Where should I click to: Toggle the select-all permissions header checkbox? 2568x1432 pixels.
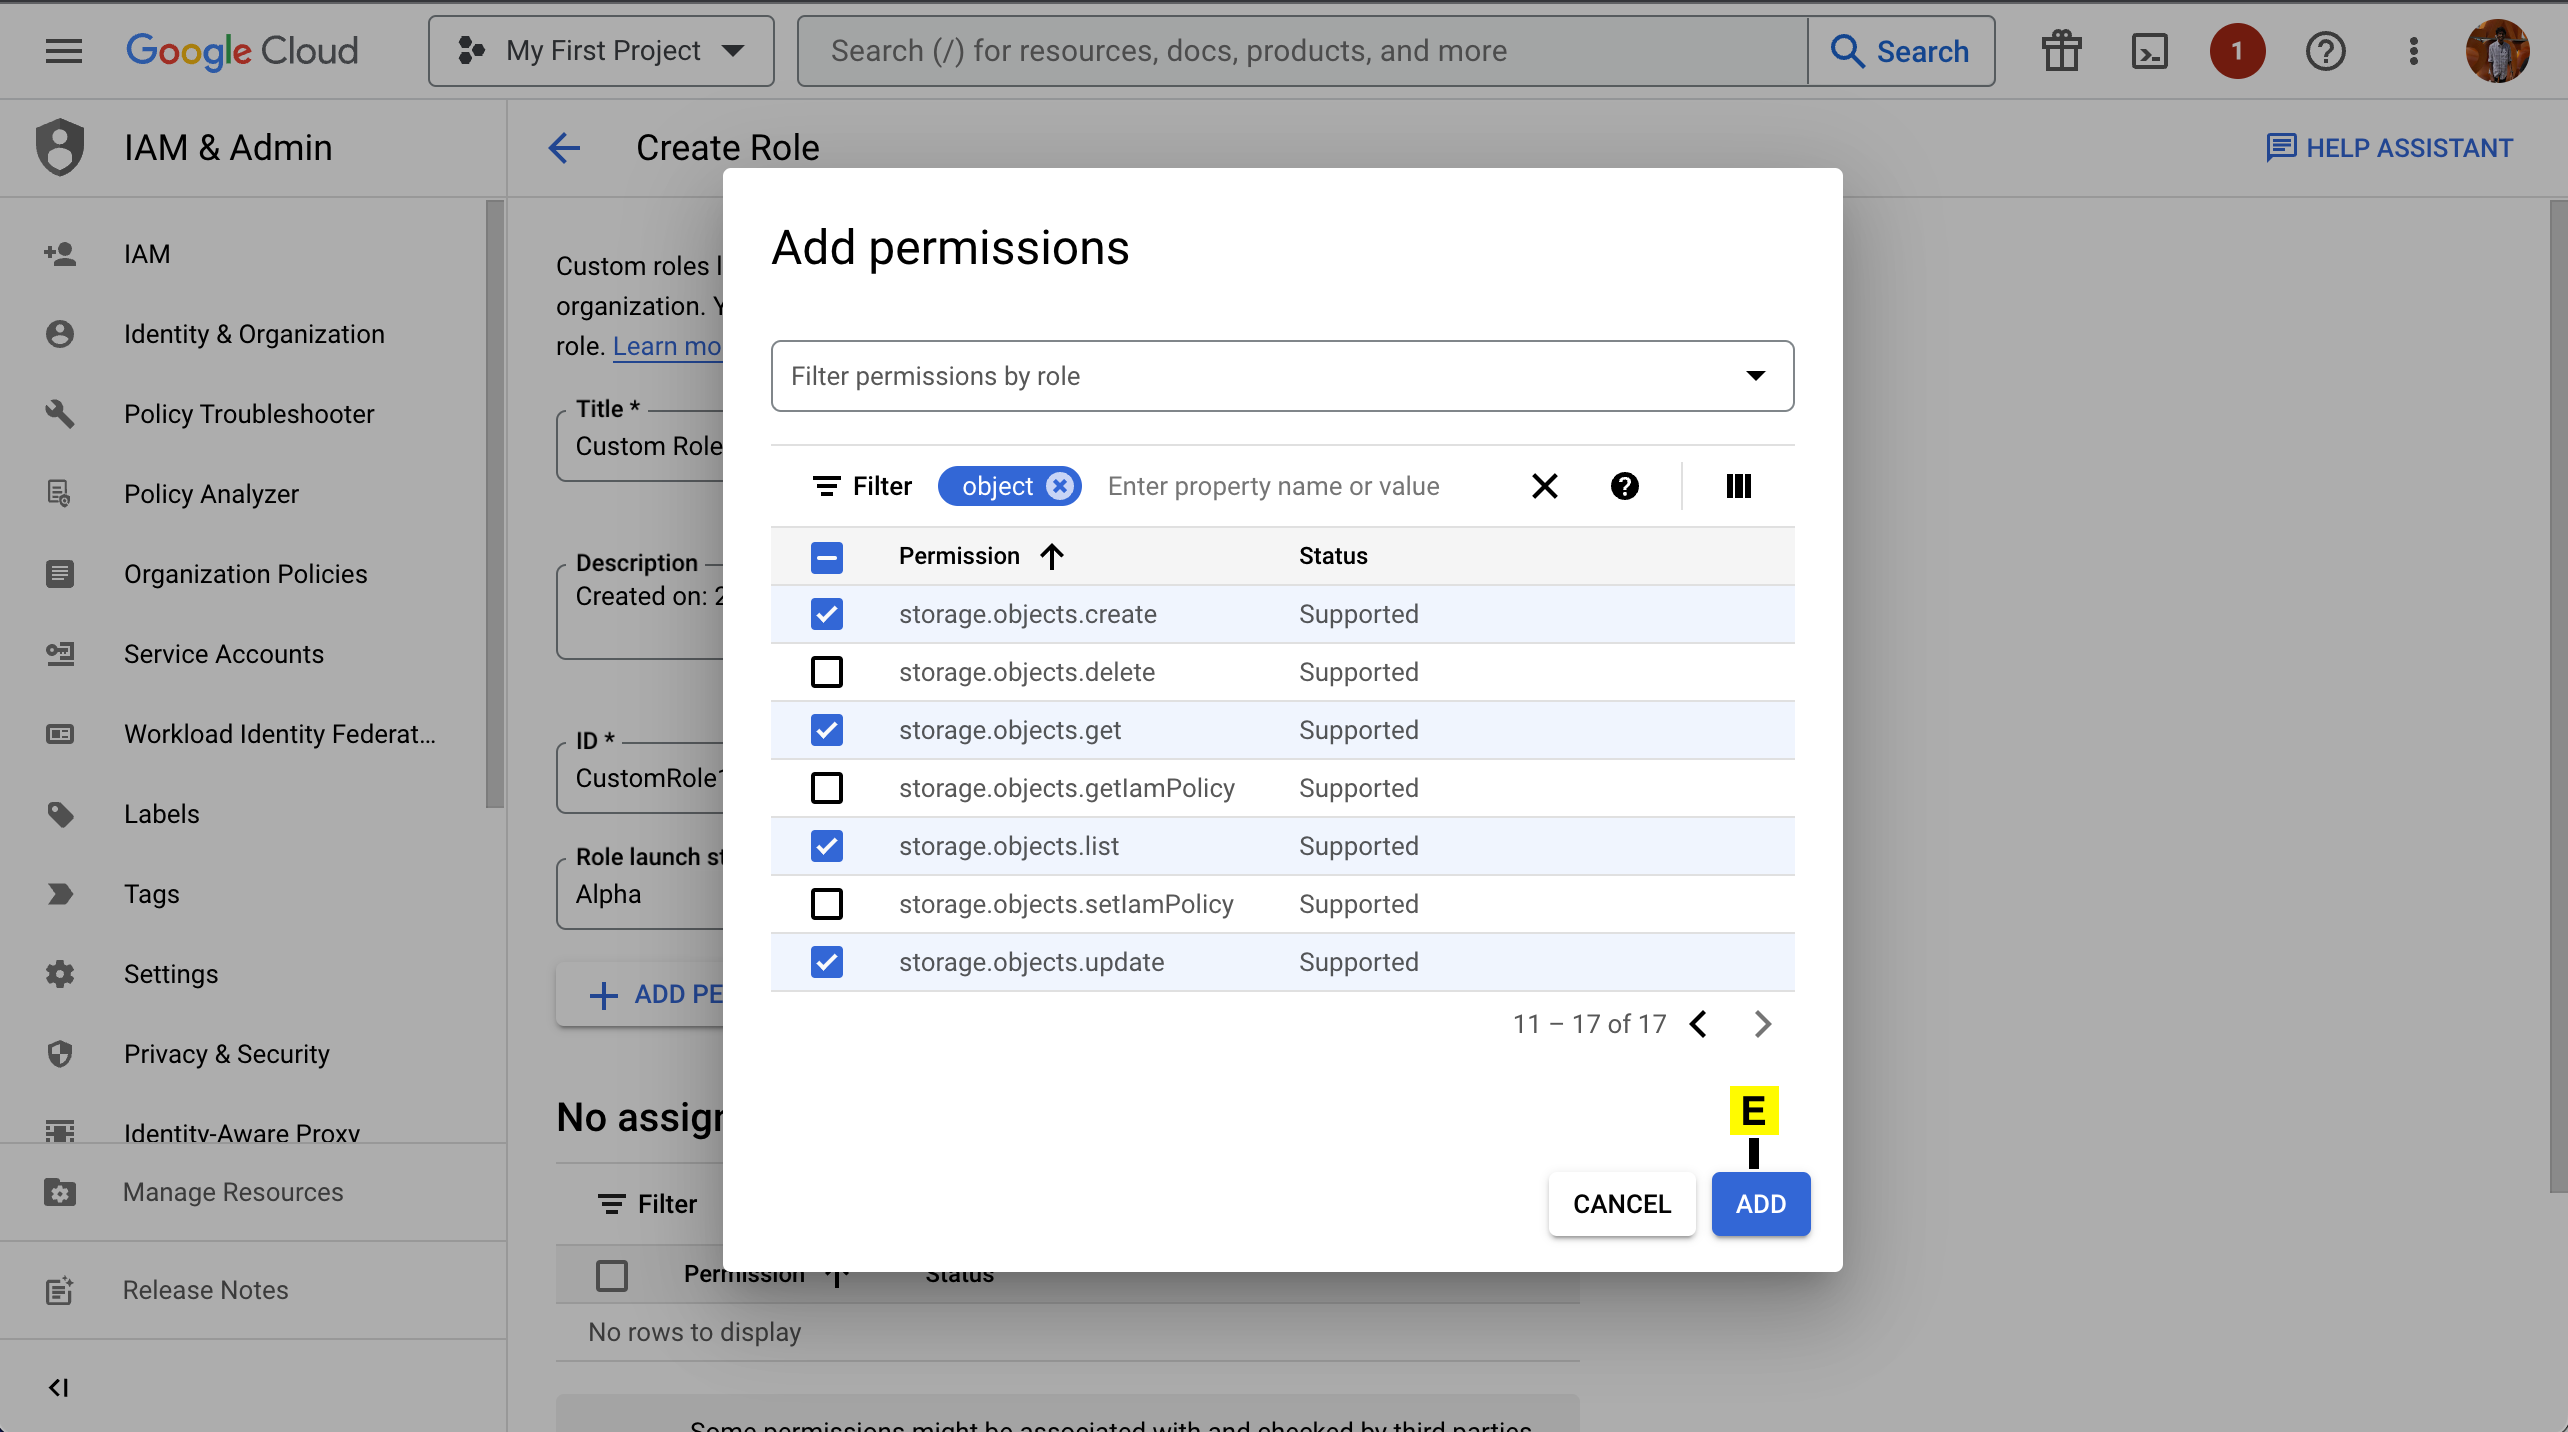point(826,557)
